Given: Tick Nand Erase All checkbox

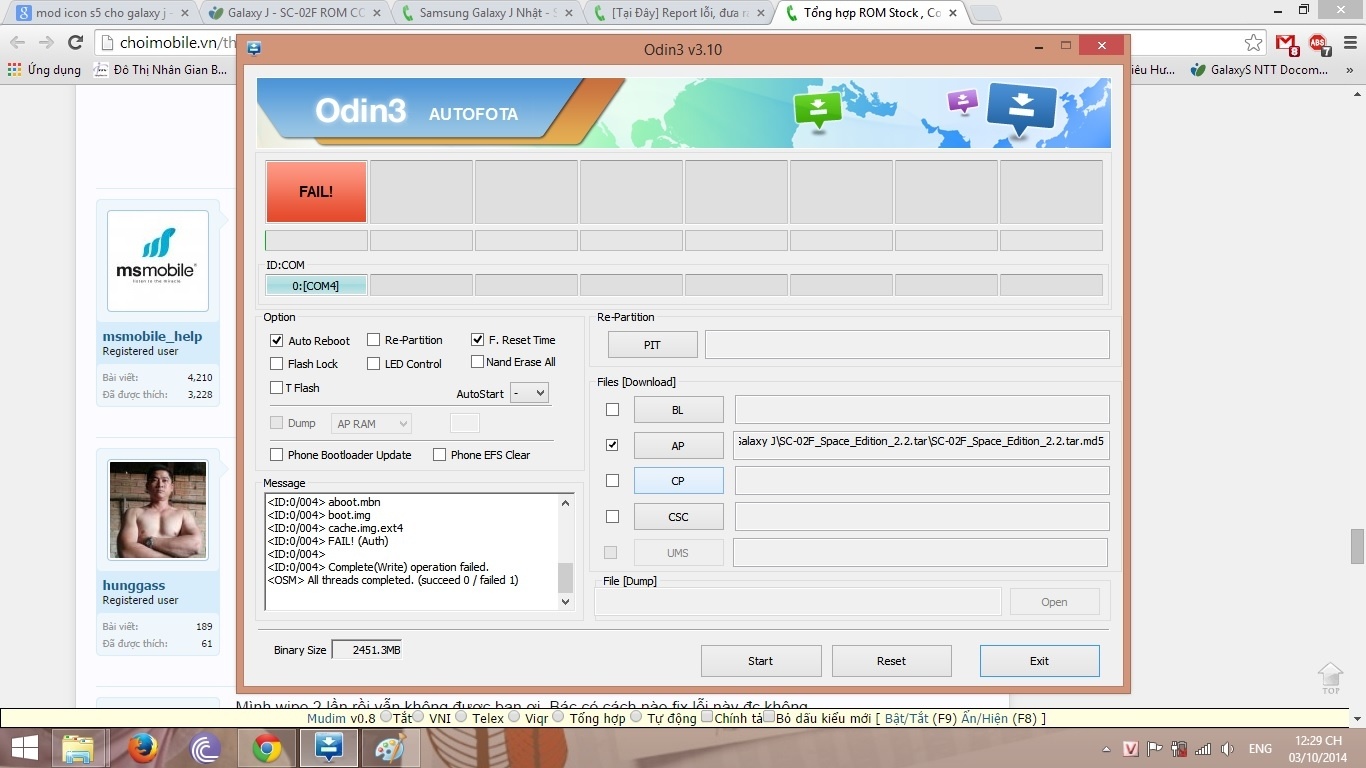Looking at the screenshot, I should 478,361.
